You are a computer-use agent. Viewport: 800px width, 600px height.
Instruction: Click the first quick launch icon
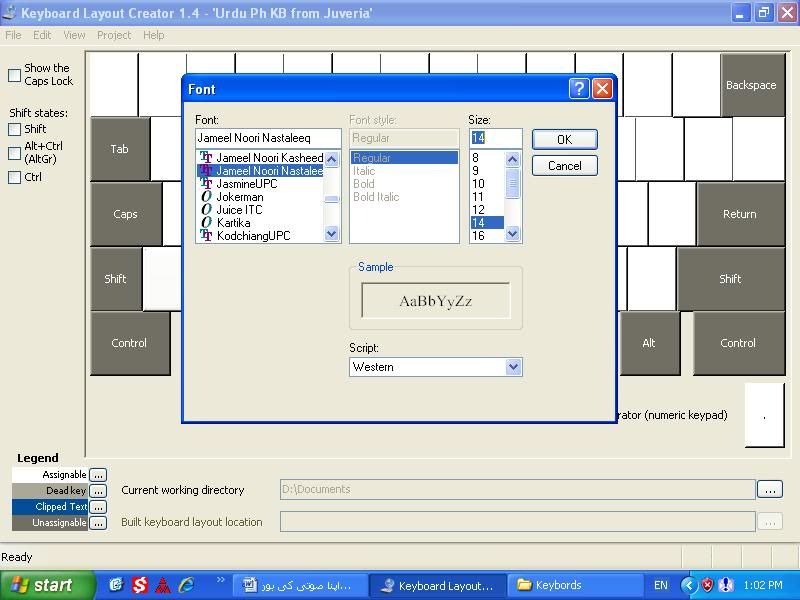pos(116,585)
